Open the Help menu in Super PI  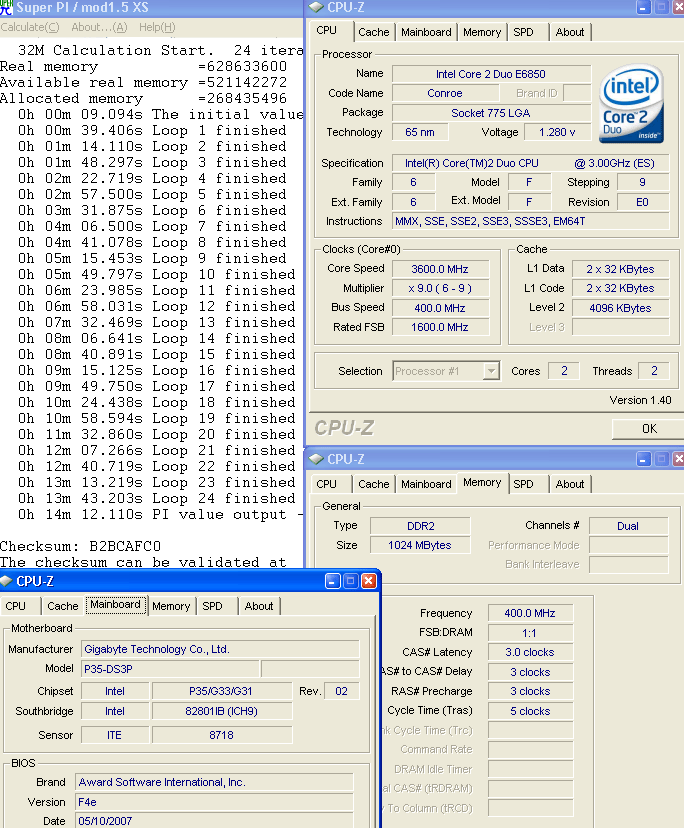(x=157, y=27)
